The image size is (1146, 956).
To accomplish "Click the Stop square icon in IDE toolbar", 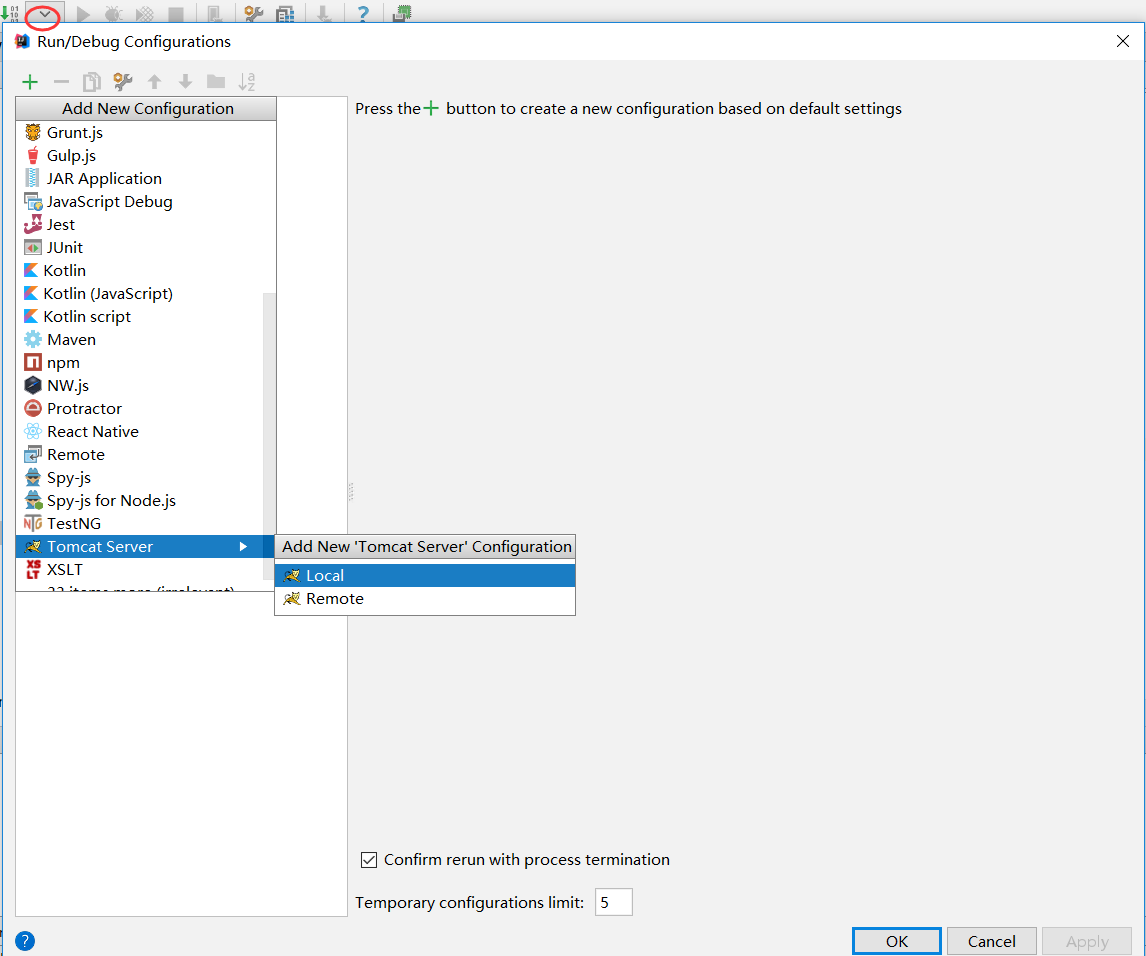I will [x=175, y=14].
